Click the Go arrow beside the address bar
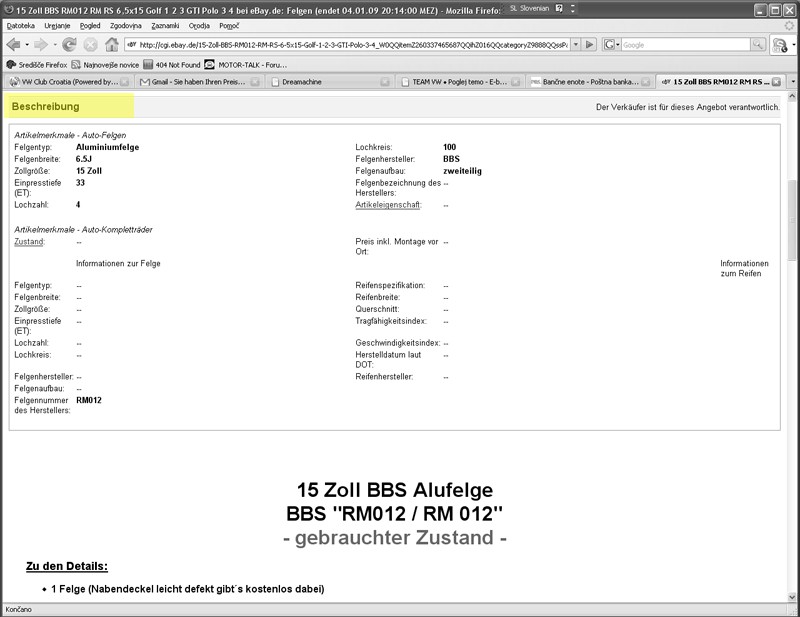Viewport: 800px width, 617px height. pyautogui.click(x=589, y=45)
